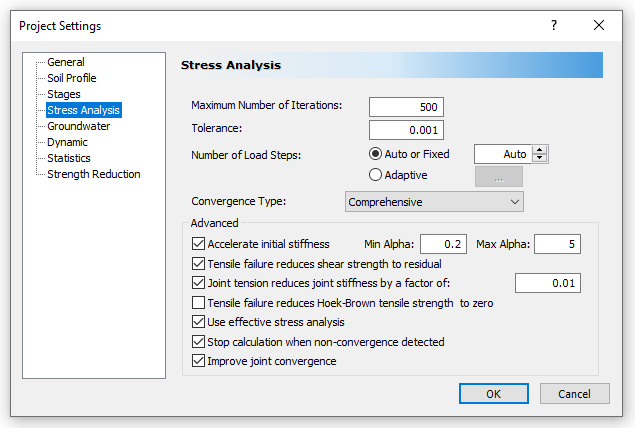Select the Adaptive radio button

tap(376, 175)
